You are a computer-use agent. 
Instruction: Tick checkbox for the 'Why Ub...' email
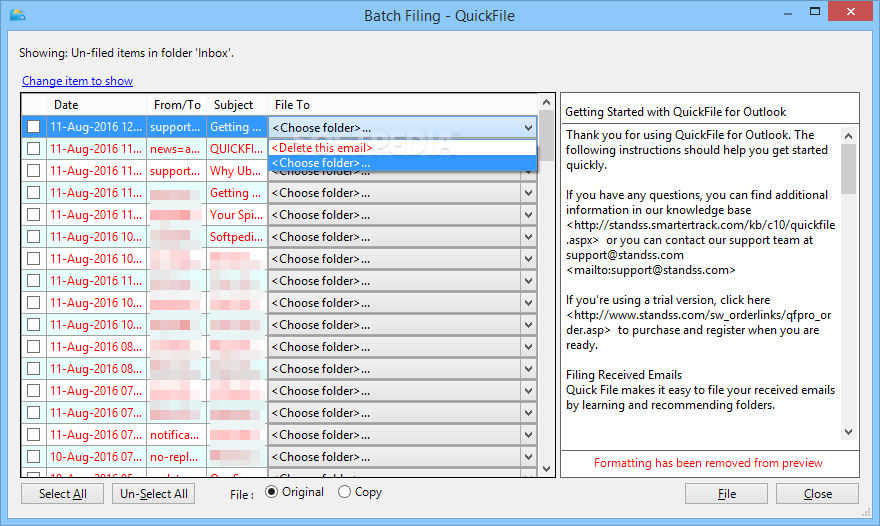(34, 171)
